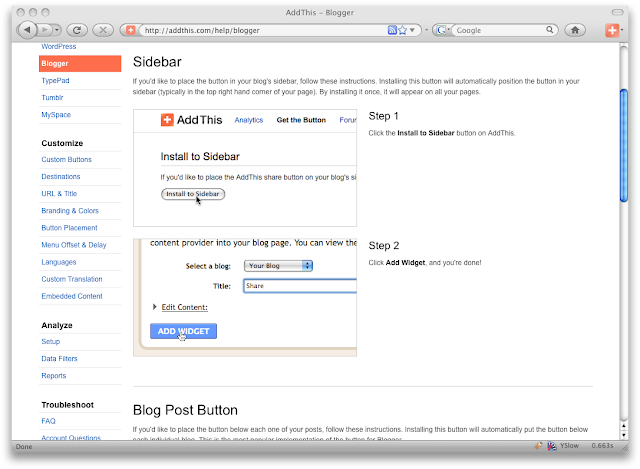
Task: Select the highlighted Blogger sidebar item
Action: pyautogui.click(x=80, y=63)
